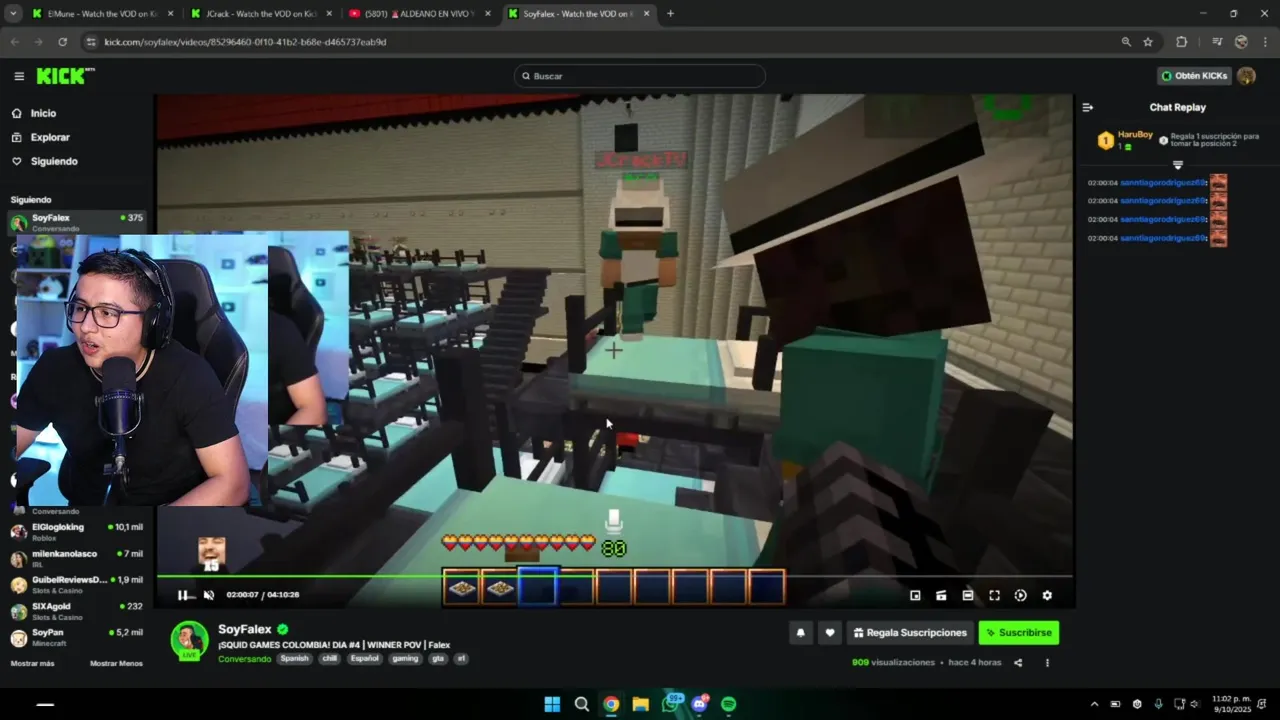Seek on the green video progress bar
Screen dimensions: 1280x720
point(614,577)
